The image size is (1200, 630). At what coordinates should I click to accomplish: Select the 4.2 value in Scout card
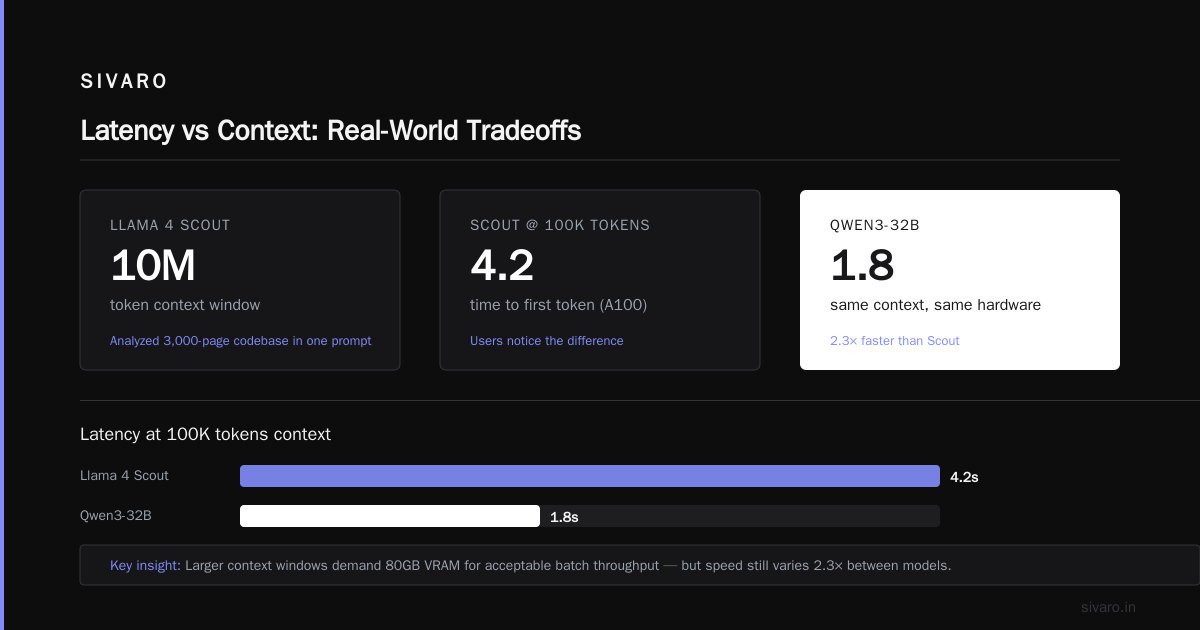coord(502,265)
